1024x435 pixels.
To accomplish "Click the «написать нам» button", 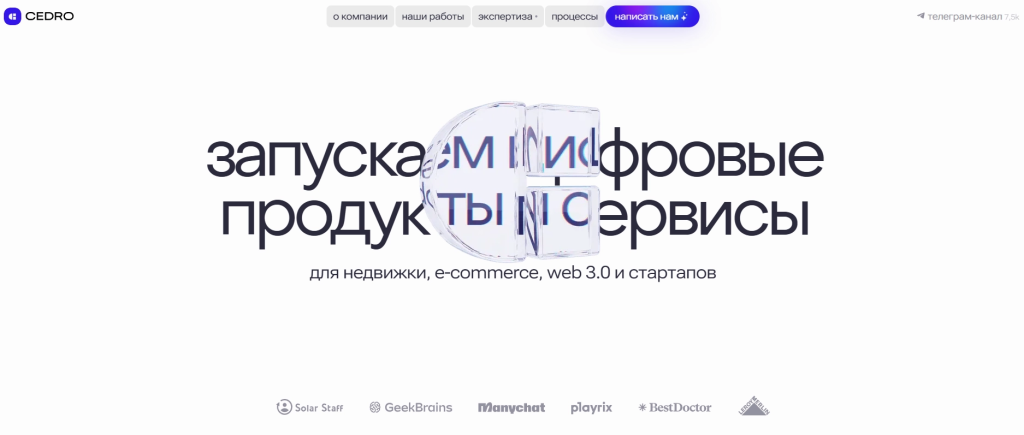I will tap(652, 17).
